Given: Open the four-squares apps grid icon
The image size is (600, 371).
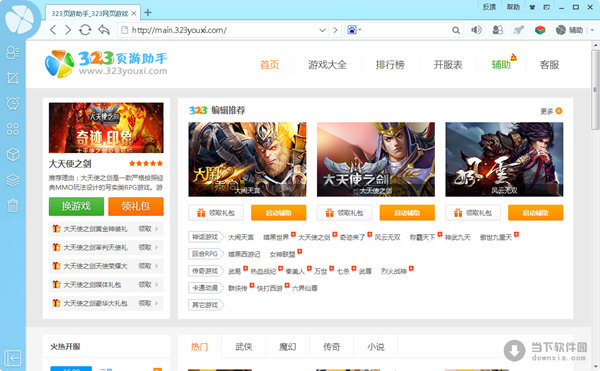Looking at the screenshot, I should (x=13, y=129).
